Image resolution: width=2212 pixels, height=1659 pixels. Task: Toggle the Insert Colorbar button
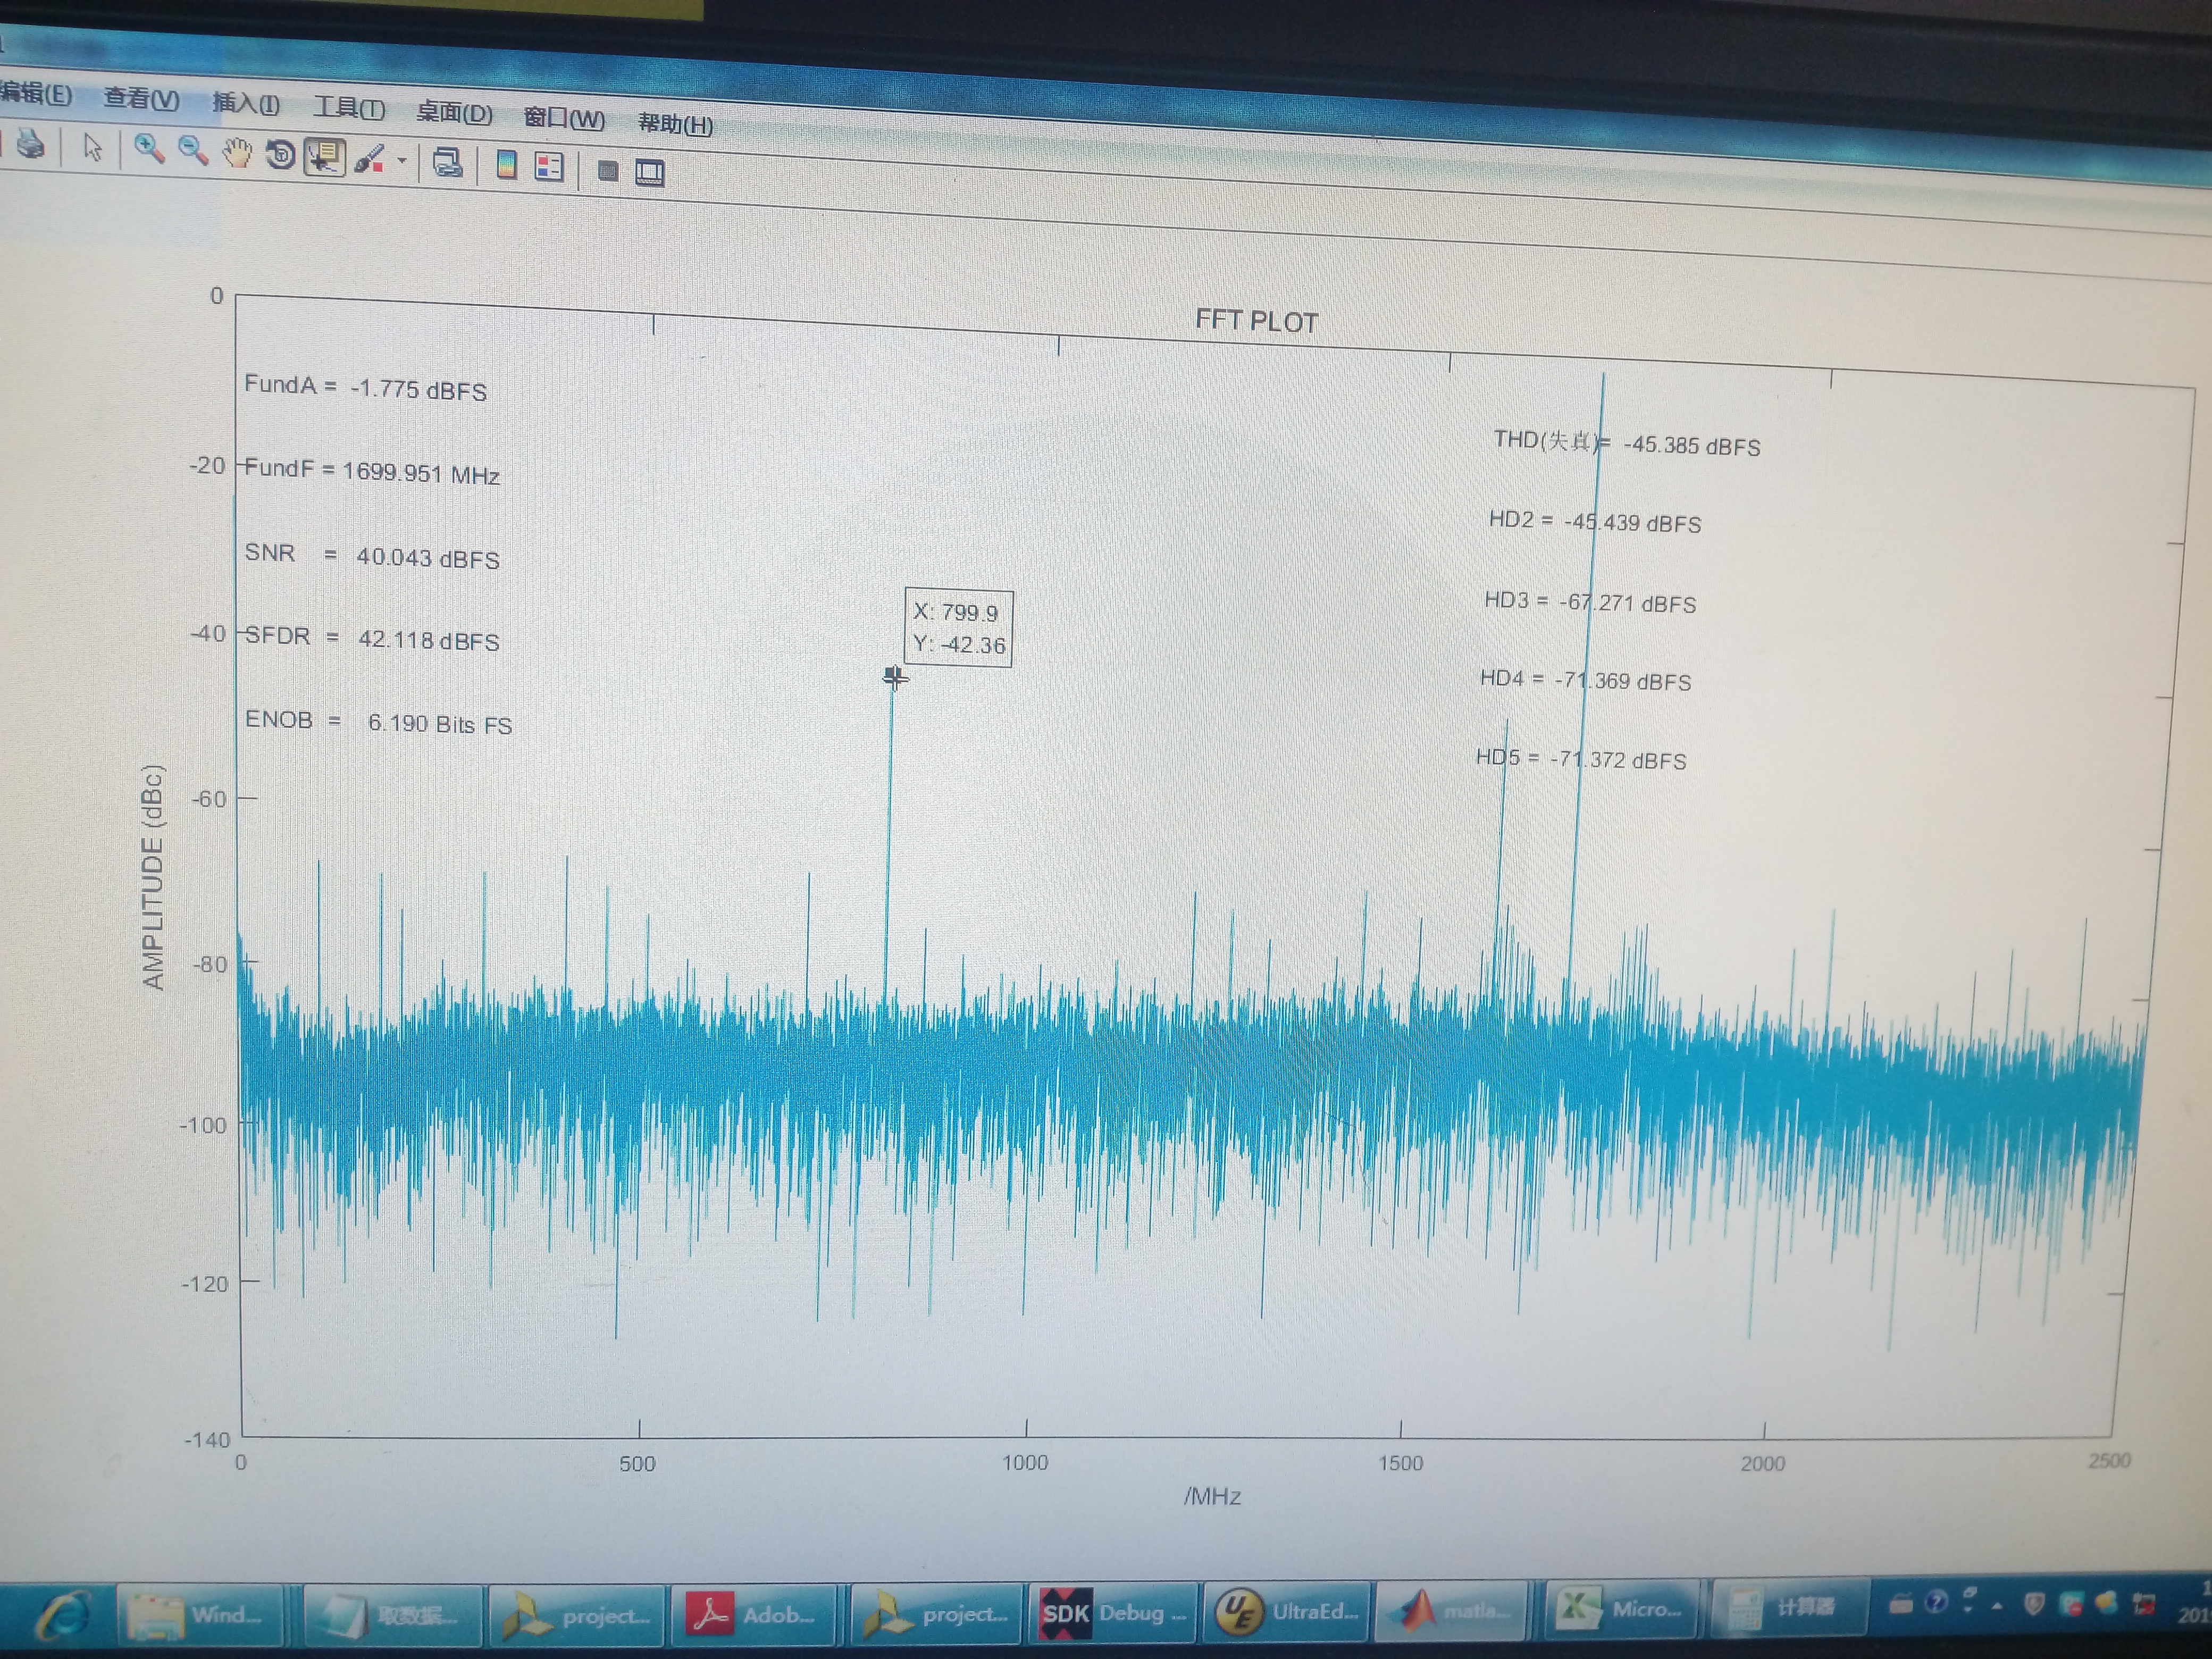pyautogui.click(x=506, y=165)
